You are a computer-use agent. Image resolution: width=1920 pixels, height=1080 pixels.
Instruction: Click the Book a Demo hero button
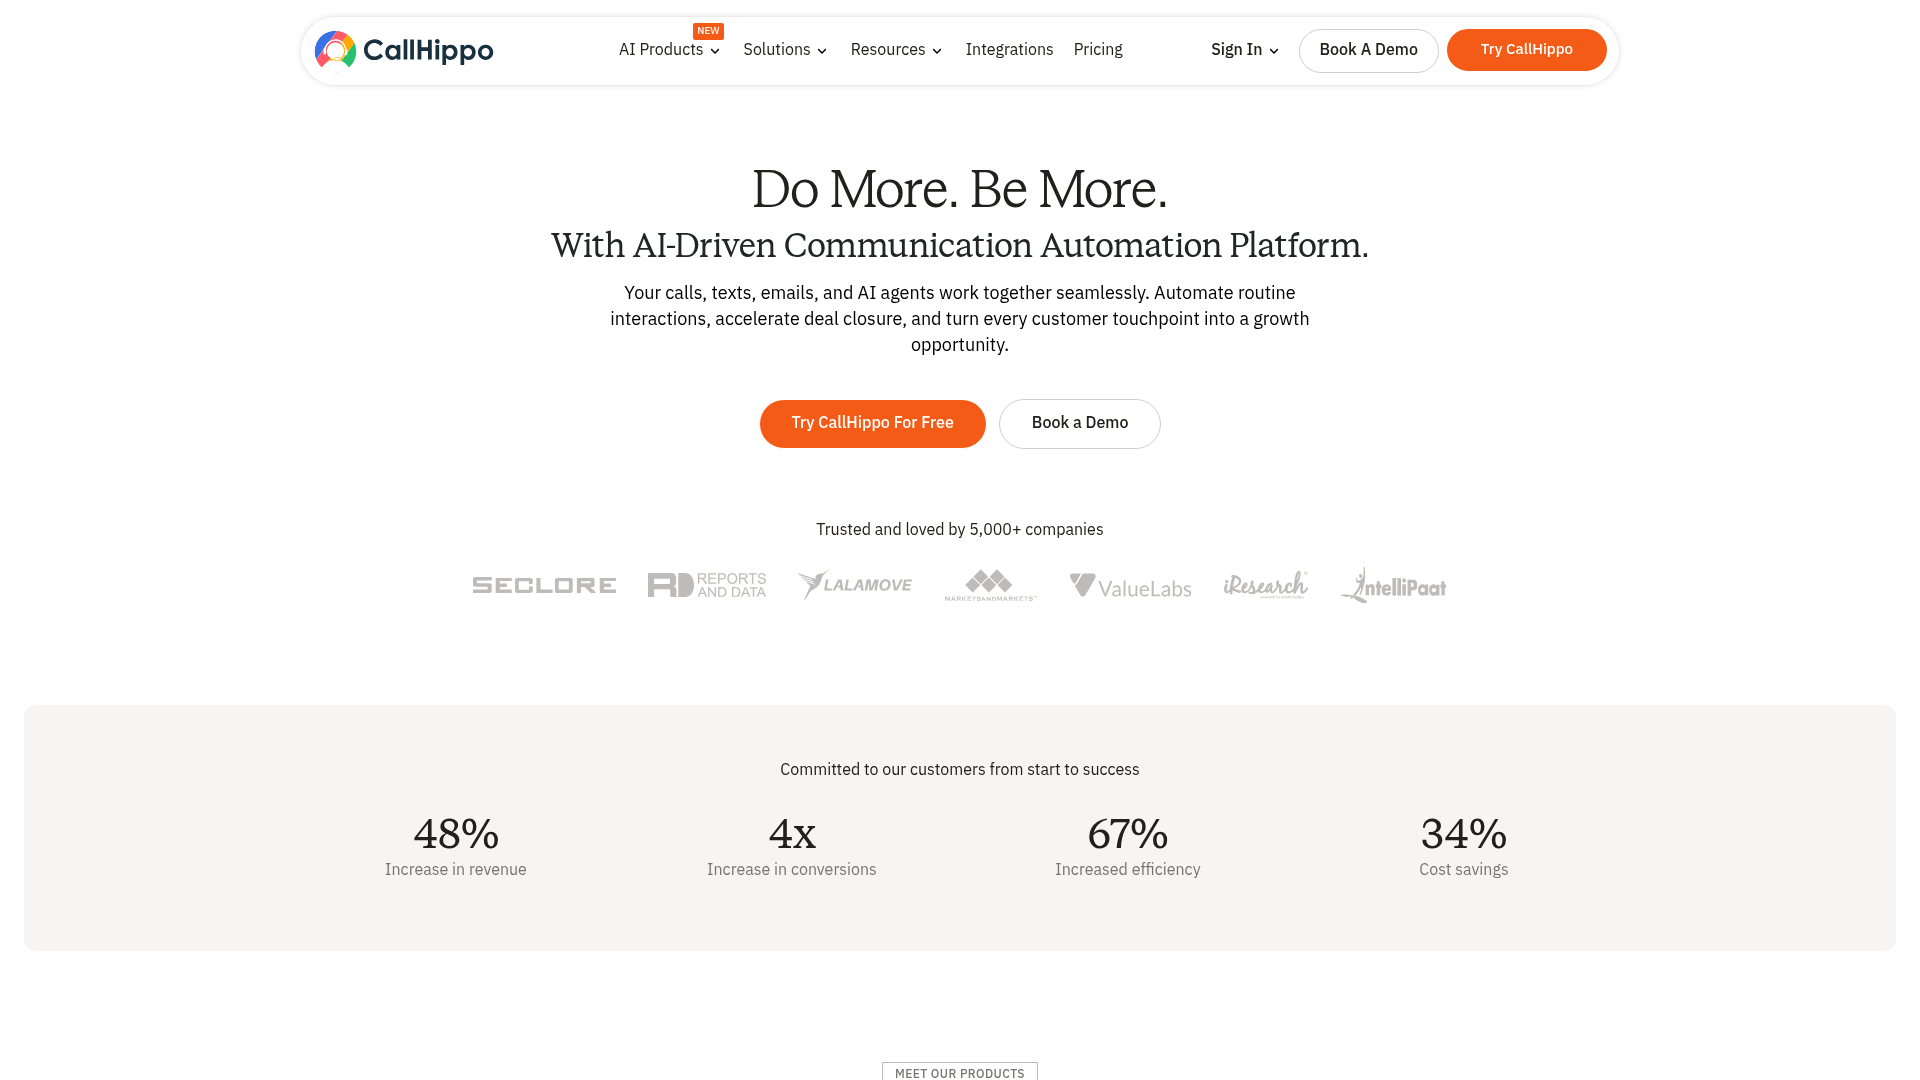[1079, 423]
